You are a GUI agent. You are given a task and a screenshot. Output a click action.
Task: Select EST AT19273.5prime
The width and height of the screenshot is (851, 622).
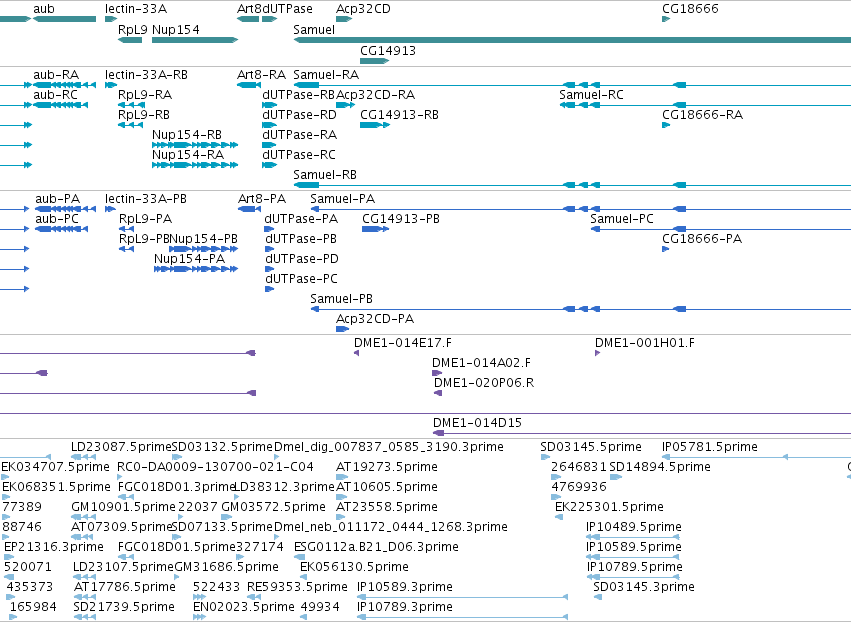point(387,467)
